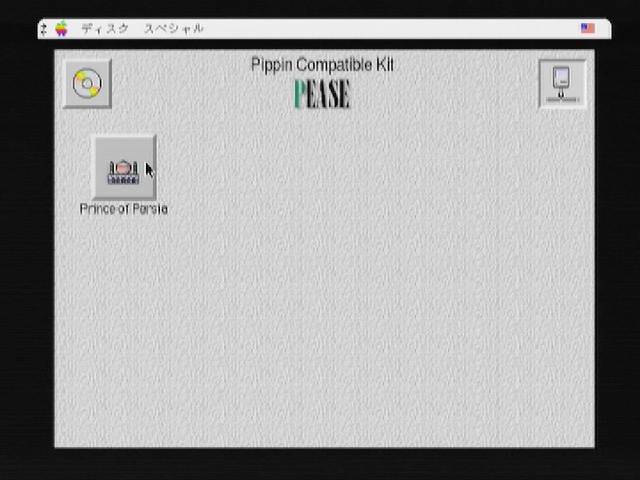
Task: Click the CD disc button
Action: 87,84
